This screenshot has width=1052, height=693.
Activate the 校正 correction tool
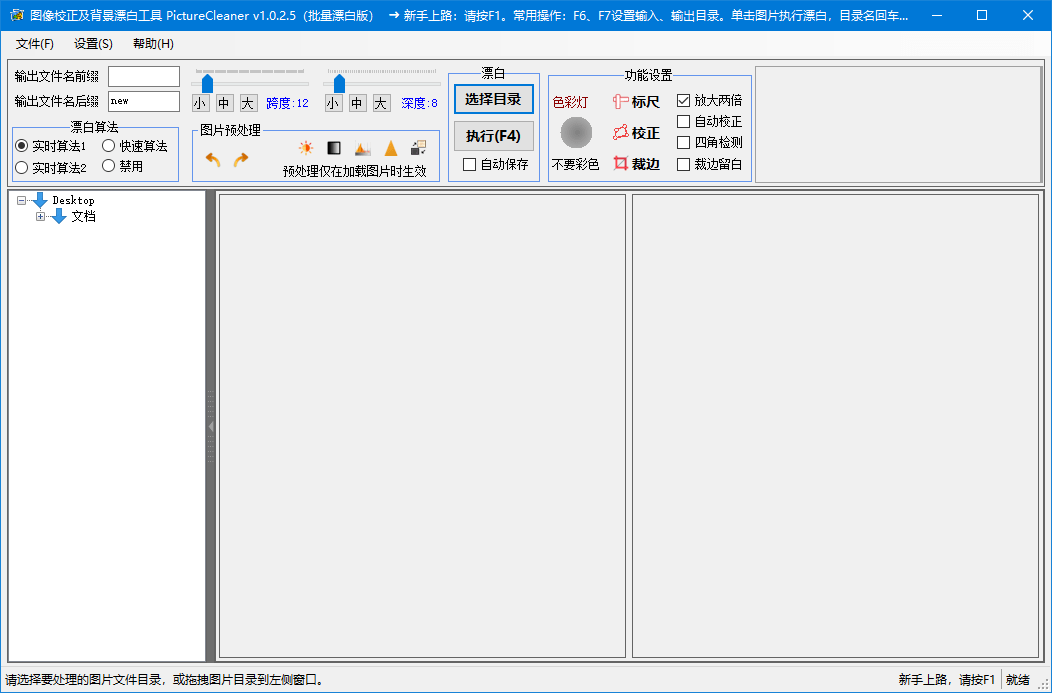637,134
